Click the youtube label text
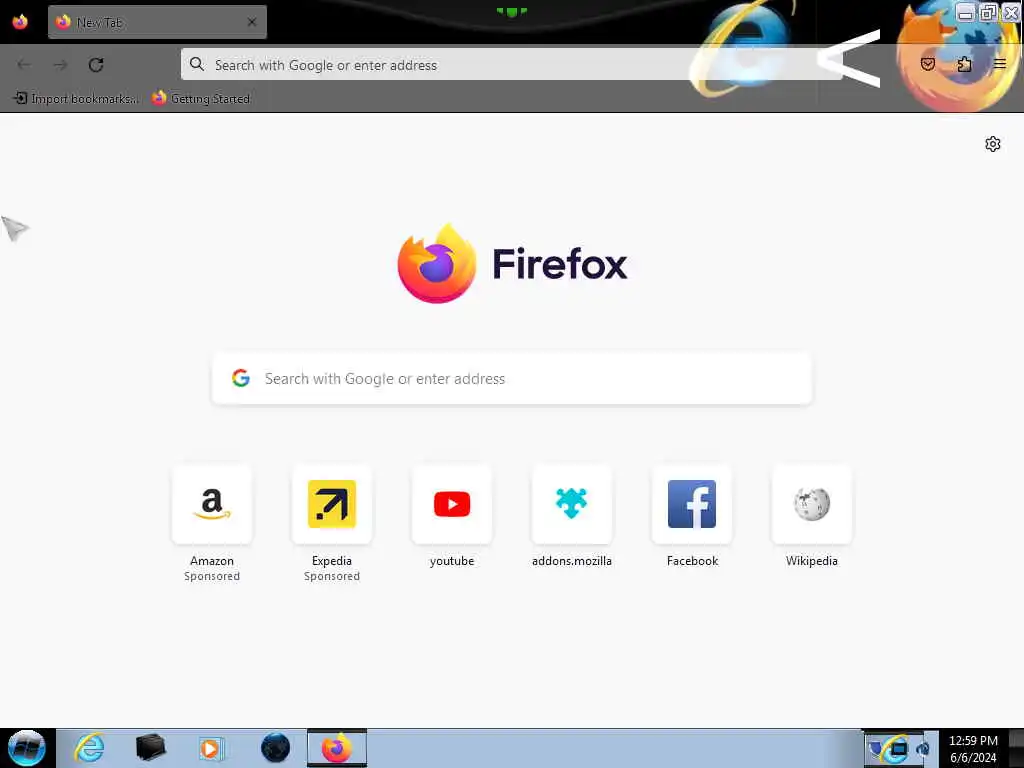Image resolution: width=1024 pixels, height=768 pixels. pyautogui.click(x=452, y=561)
